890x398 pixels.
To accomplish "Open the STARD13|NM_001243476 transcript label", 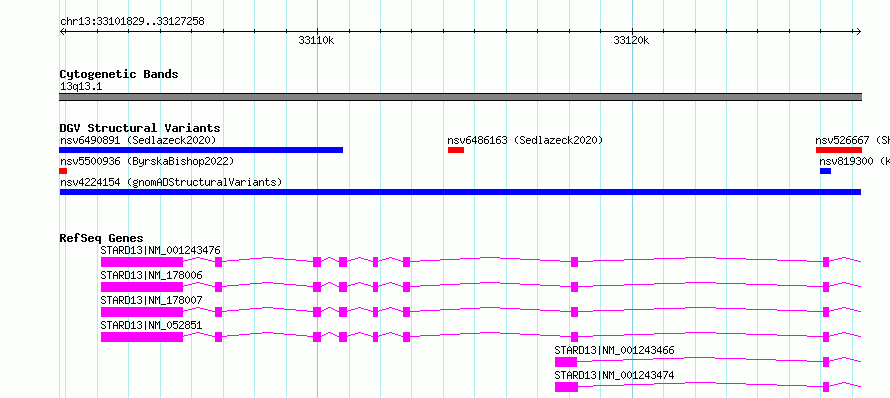I will click(x=161, y=250).
